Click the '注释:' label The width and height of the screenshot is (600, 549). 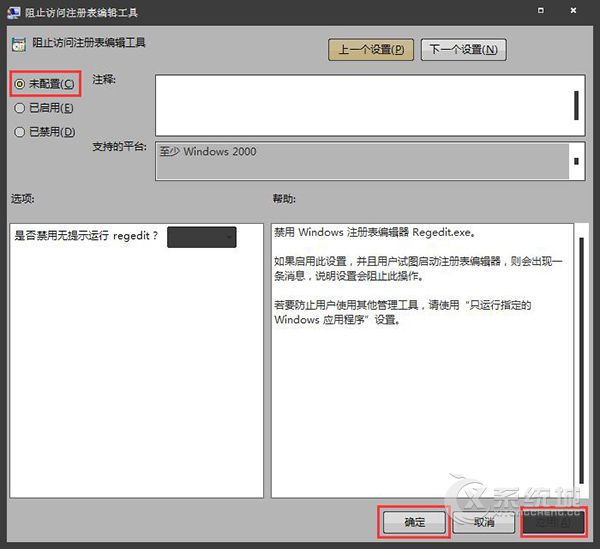click(104, 79)
